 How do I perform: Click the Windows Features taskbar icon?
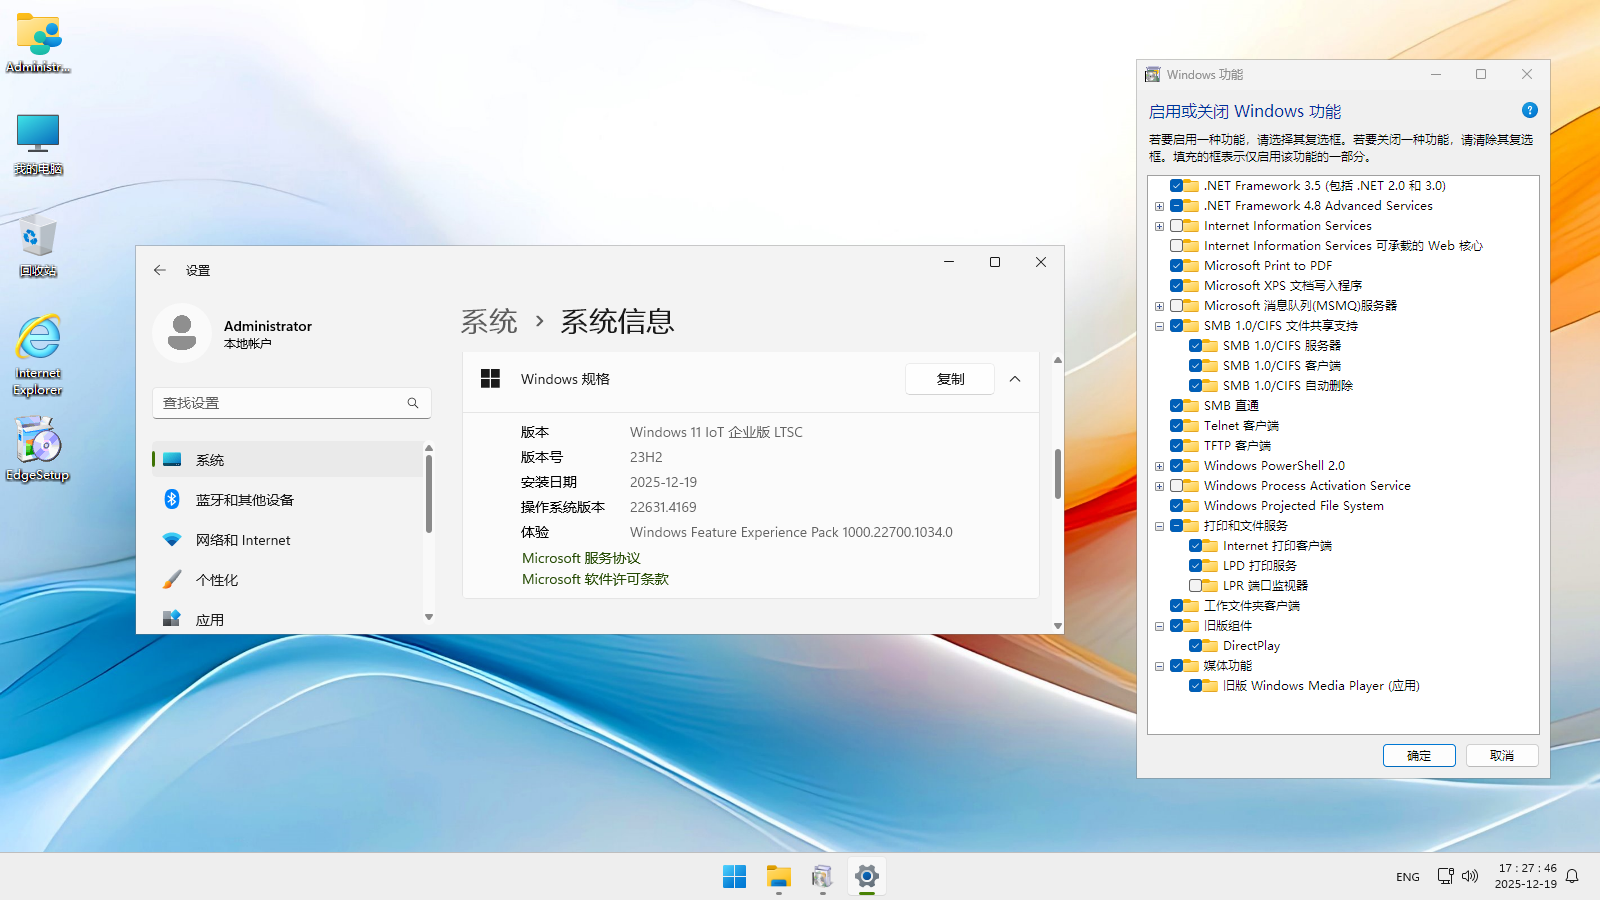coord(822,877)
